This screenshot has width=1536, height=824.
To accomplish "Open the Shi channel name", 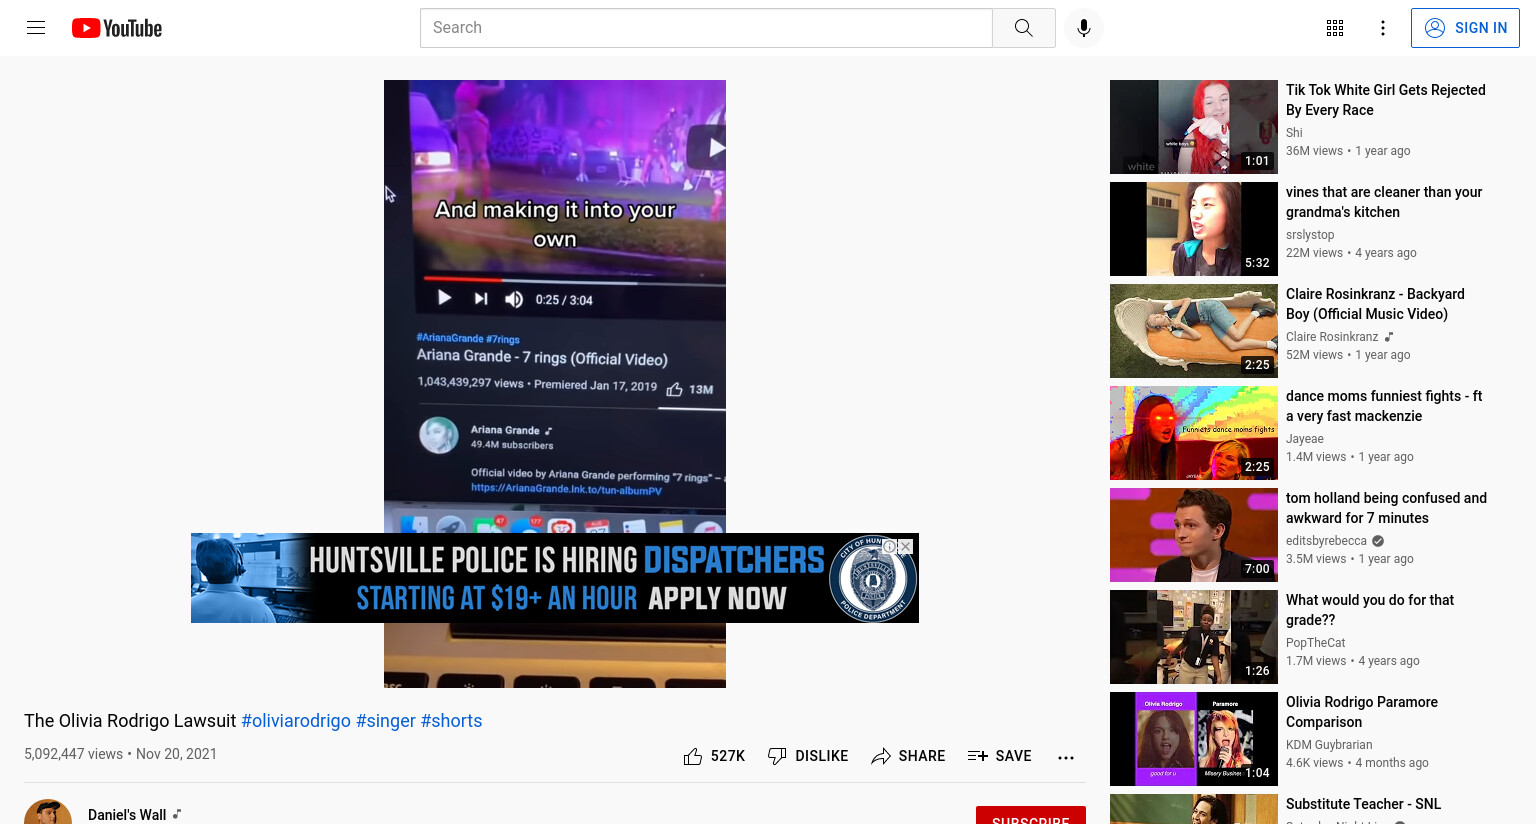I will click(1294, 133).
